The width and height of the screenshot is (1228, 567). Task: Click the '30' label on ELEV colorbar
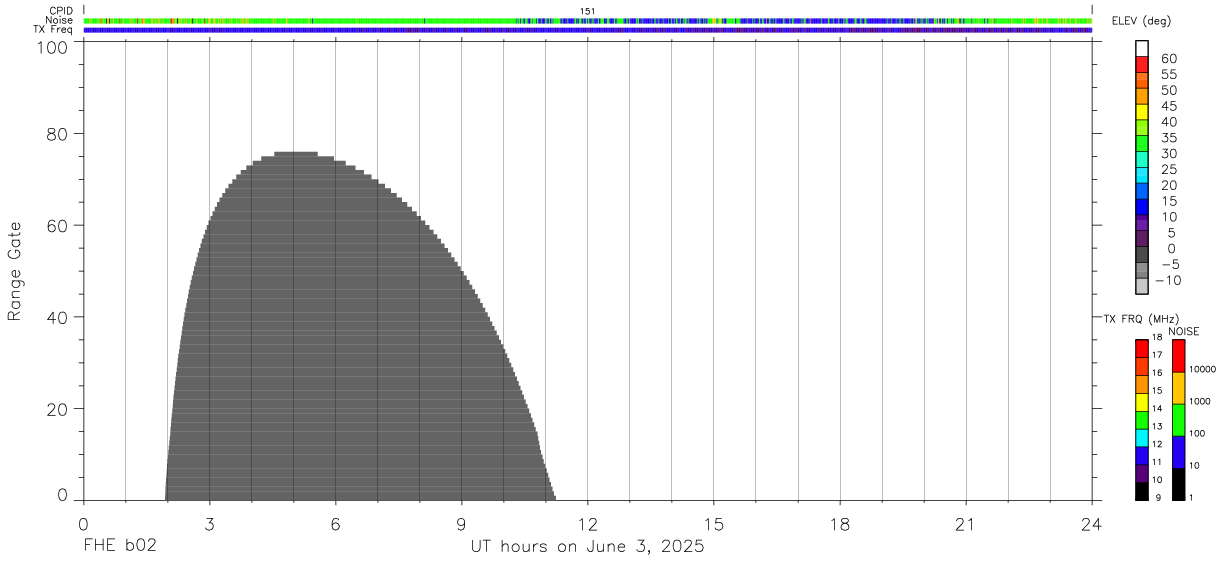coord(1168,154)
